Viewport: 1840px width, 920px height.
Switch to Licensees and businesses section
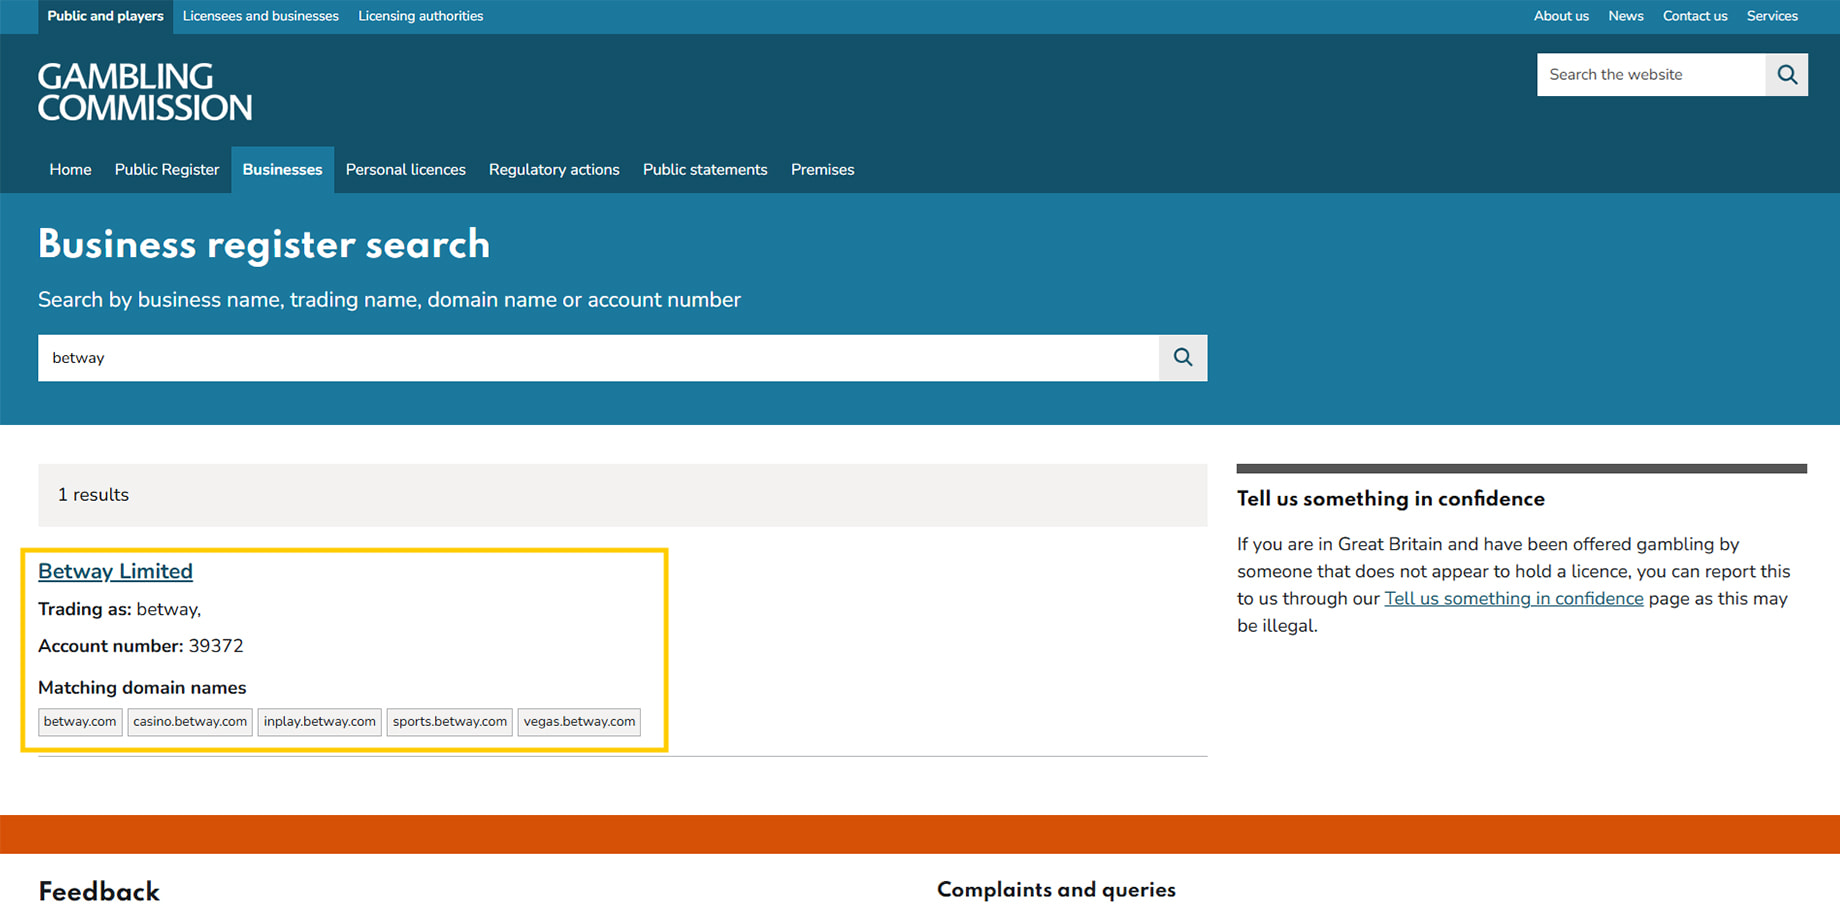point(260,16)
